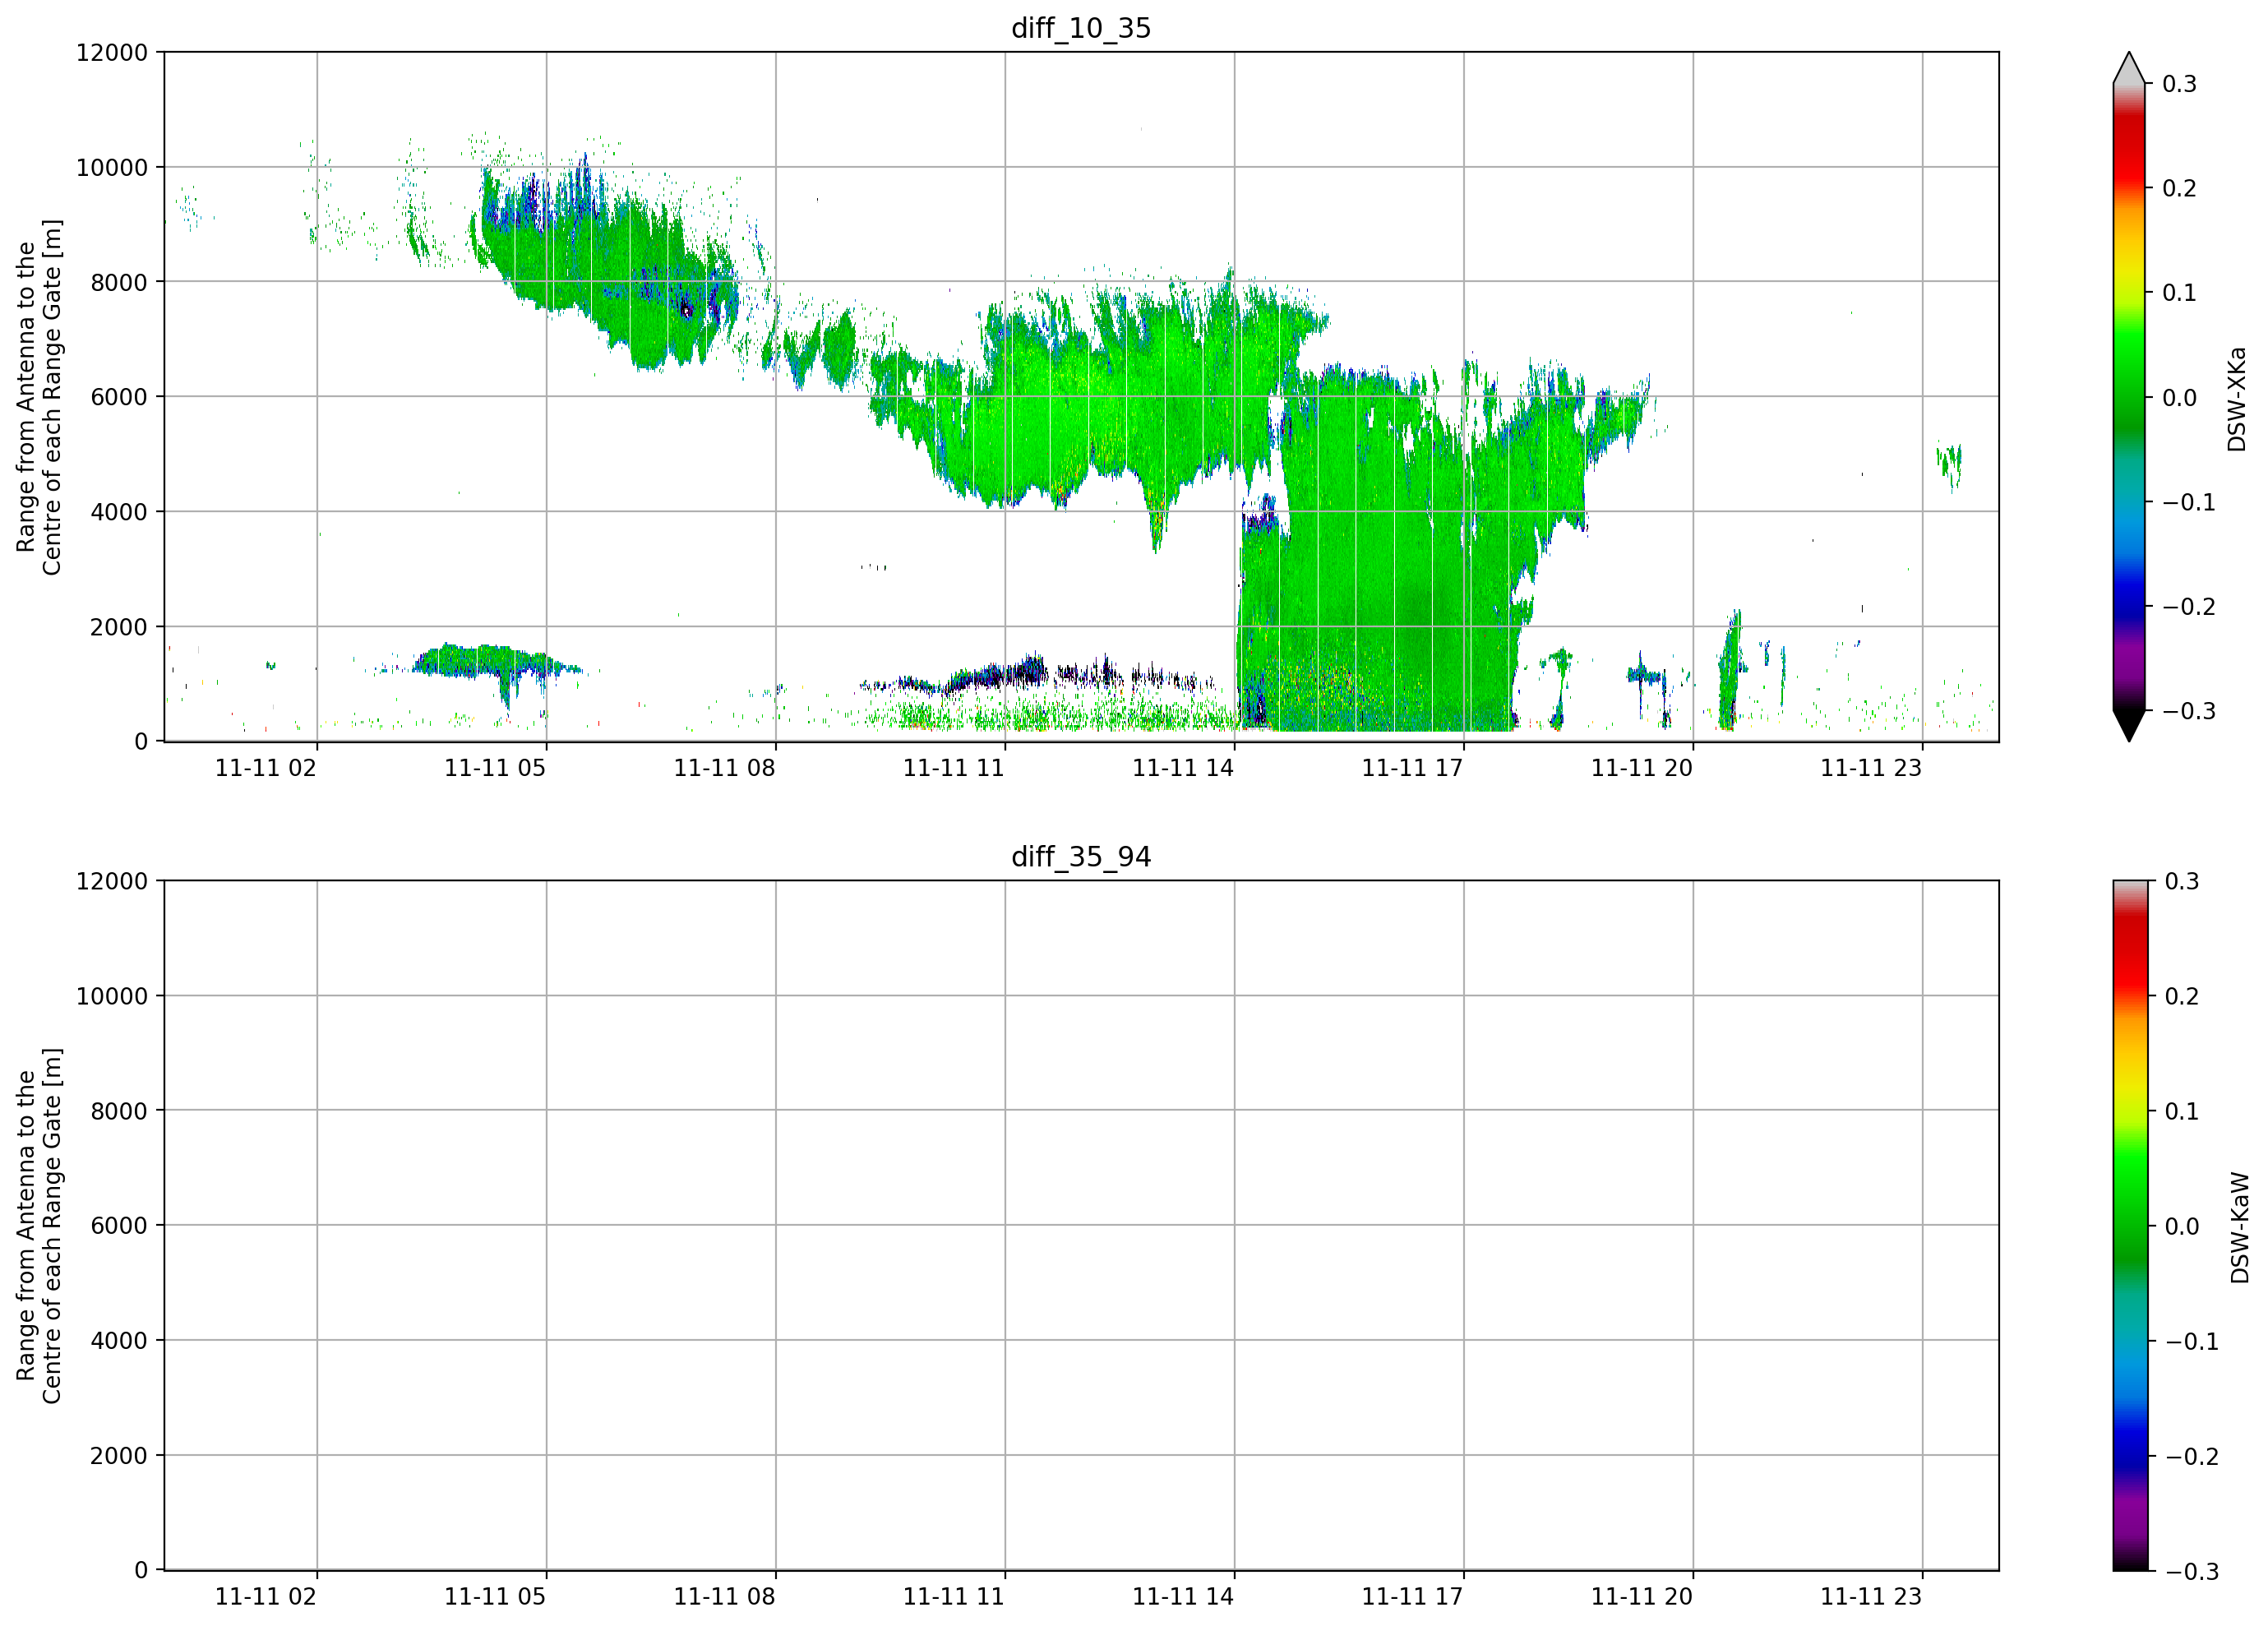The height and width of the screenshot is (1626, 2268).
Task: Click the 4000 tick in diff_10_35 plot
Action: coord(119,512)
